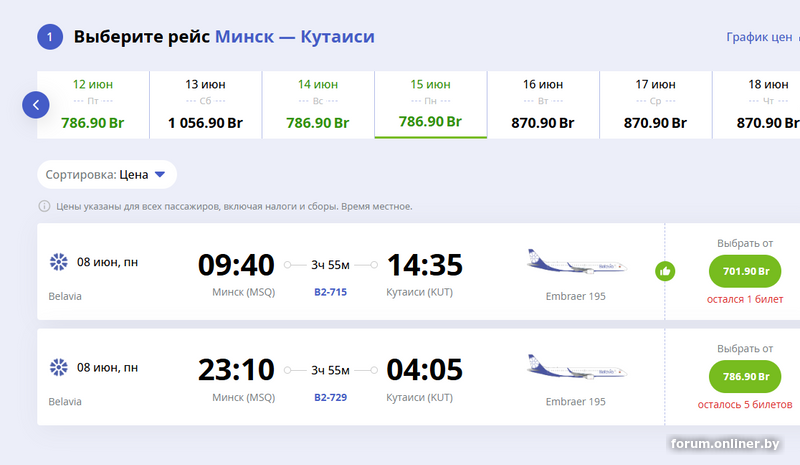Viewport: 800px width, 465px height.
Task: Click the thumbs-up recommended flight icon
Action: 665,271
